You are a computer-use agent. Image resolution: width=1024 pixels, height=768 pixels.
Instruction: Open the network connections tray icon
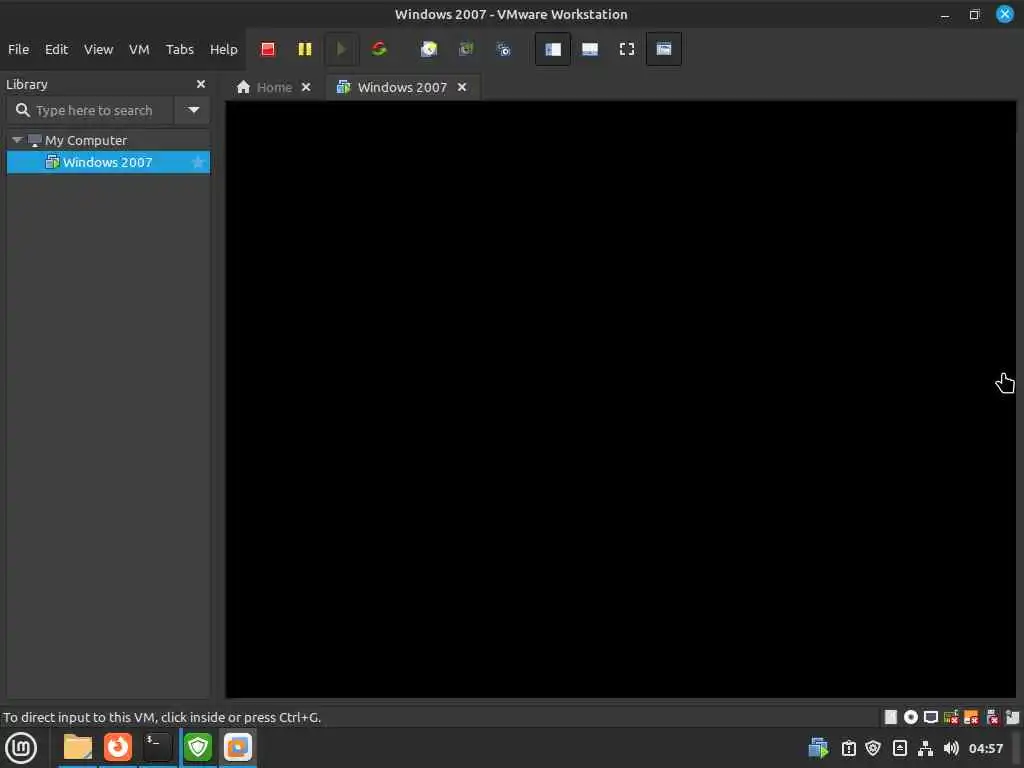coord(925,748)
